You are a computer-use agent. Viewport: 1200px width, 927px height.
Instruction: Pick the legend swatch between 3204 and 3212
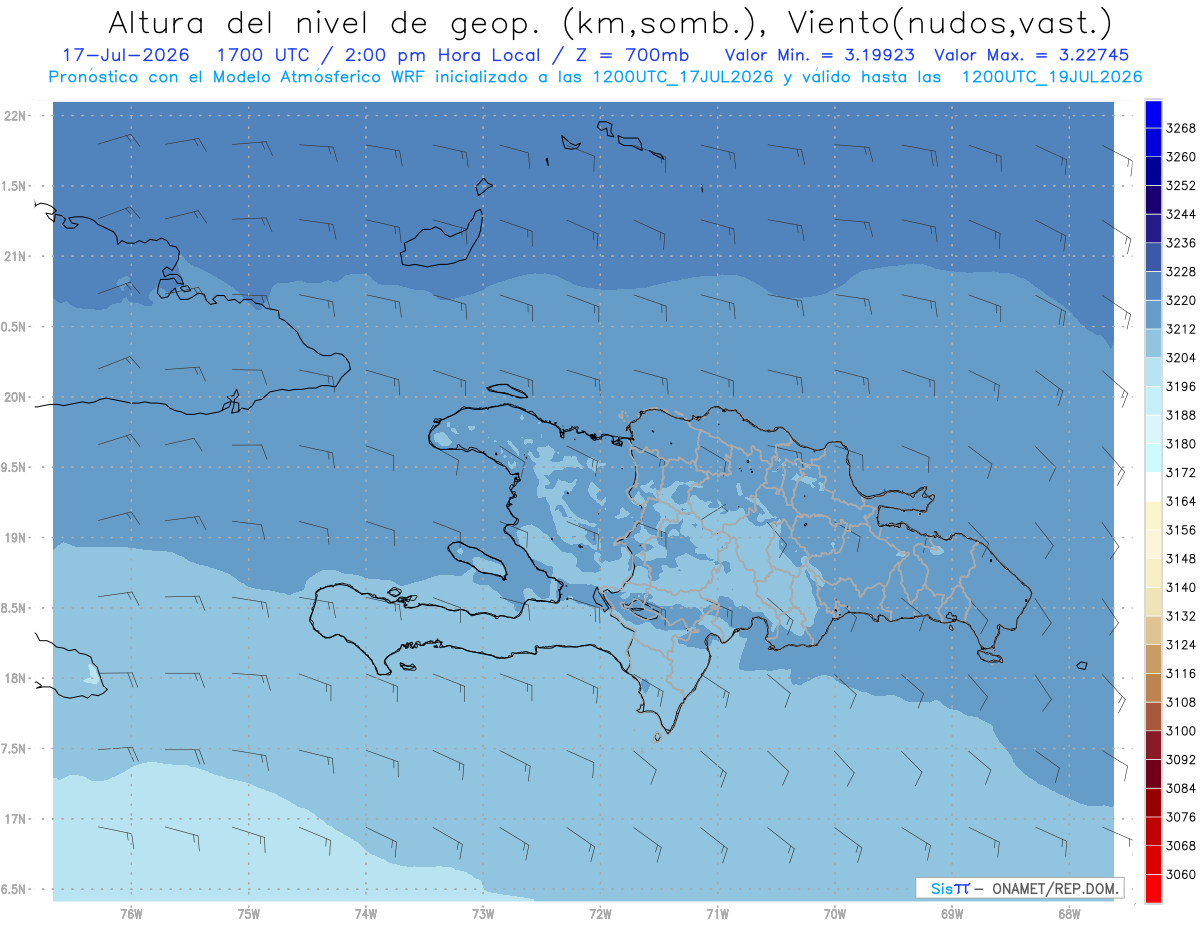coord(1153,344)
